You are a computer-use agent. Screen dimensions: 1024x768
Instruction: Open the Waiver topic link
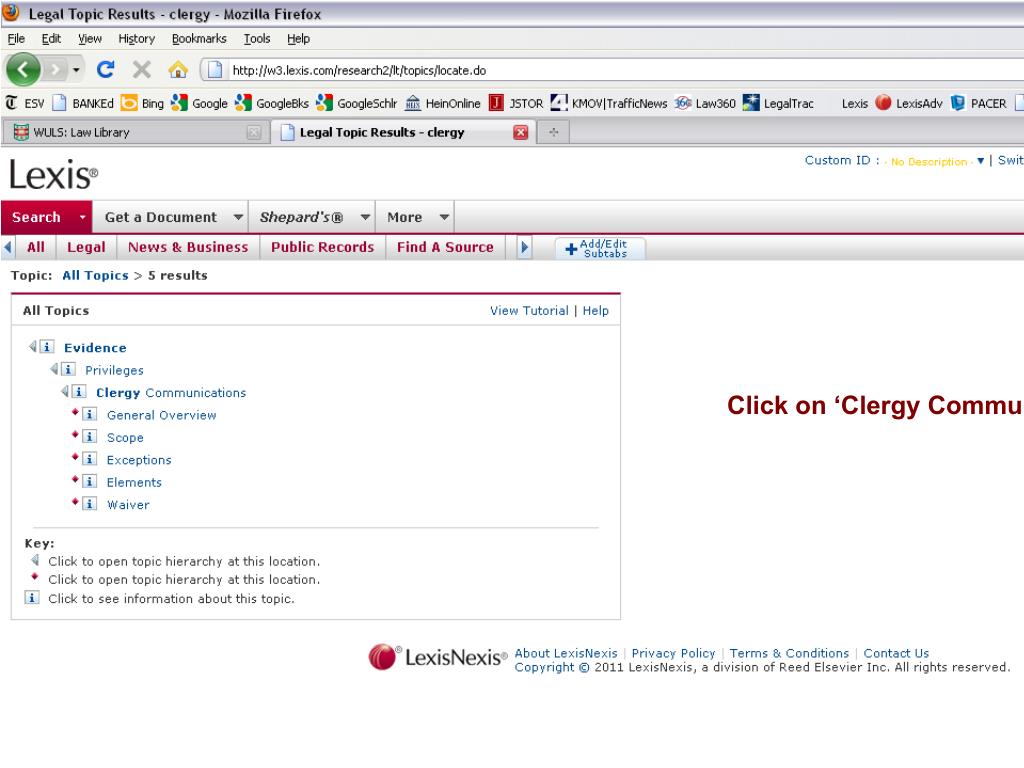(x=128, y=505)
